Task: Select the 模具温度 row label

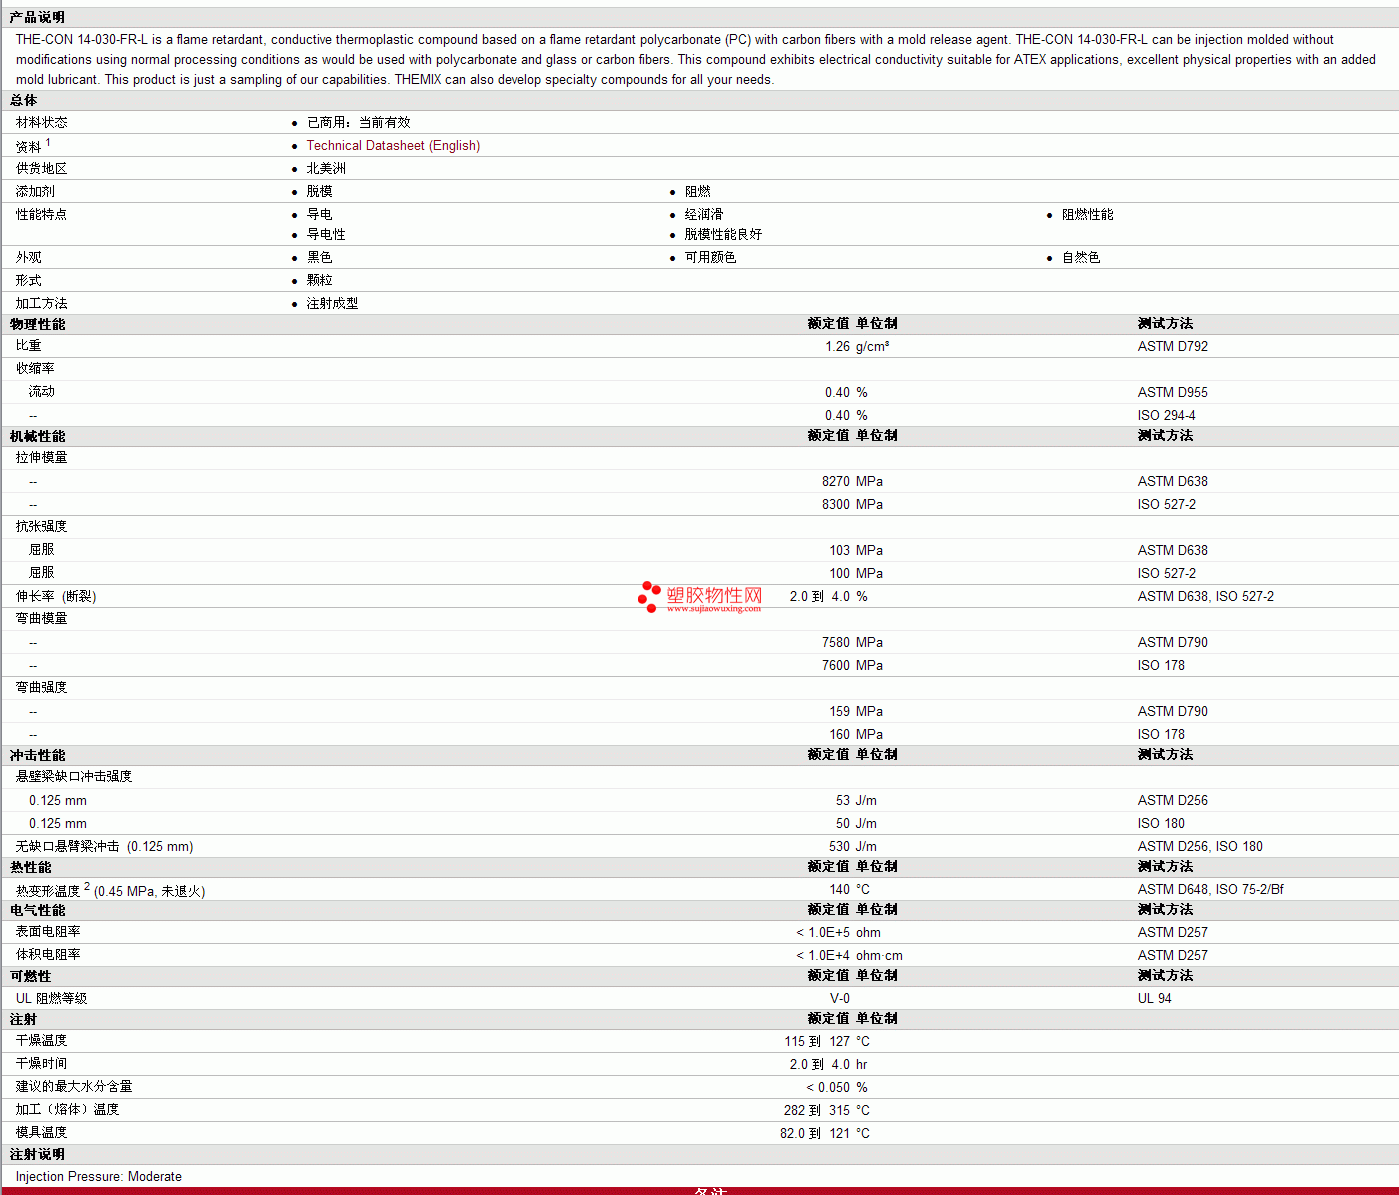Action: [x=42, y=1133]
